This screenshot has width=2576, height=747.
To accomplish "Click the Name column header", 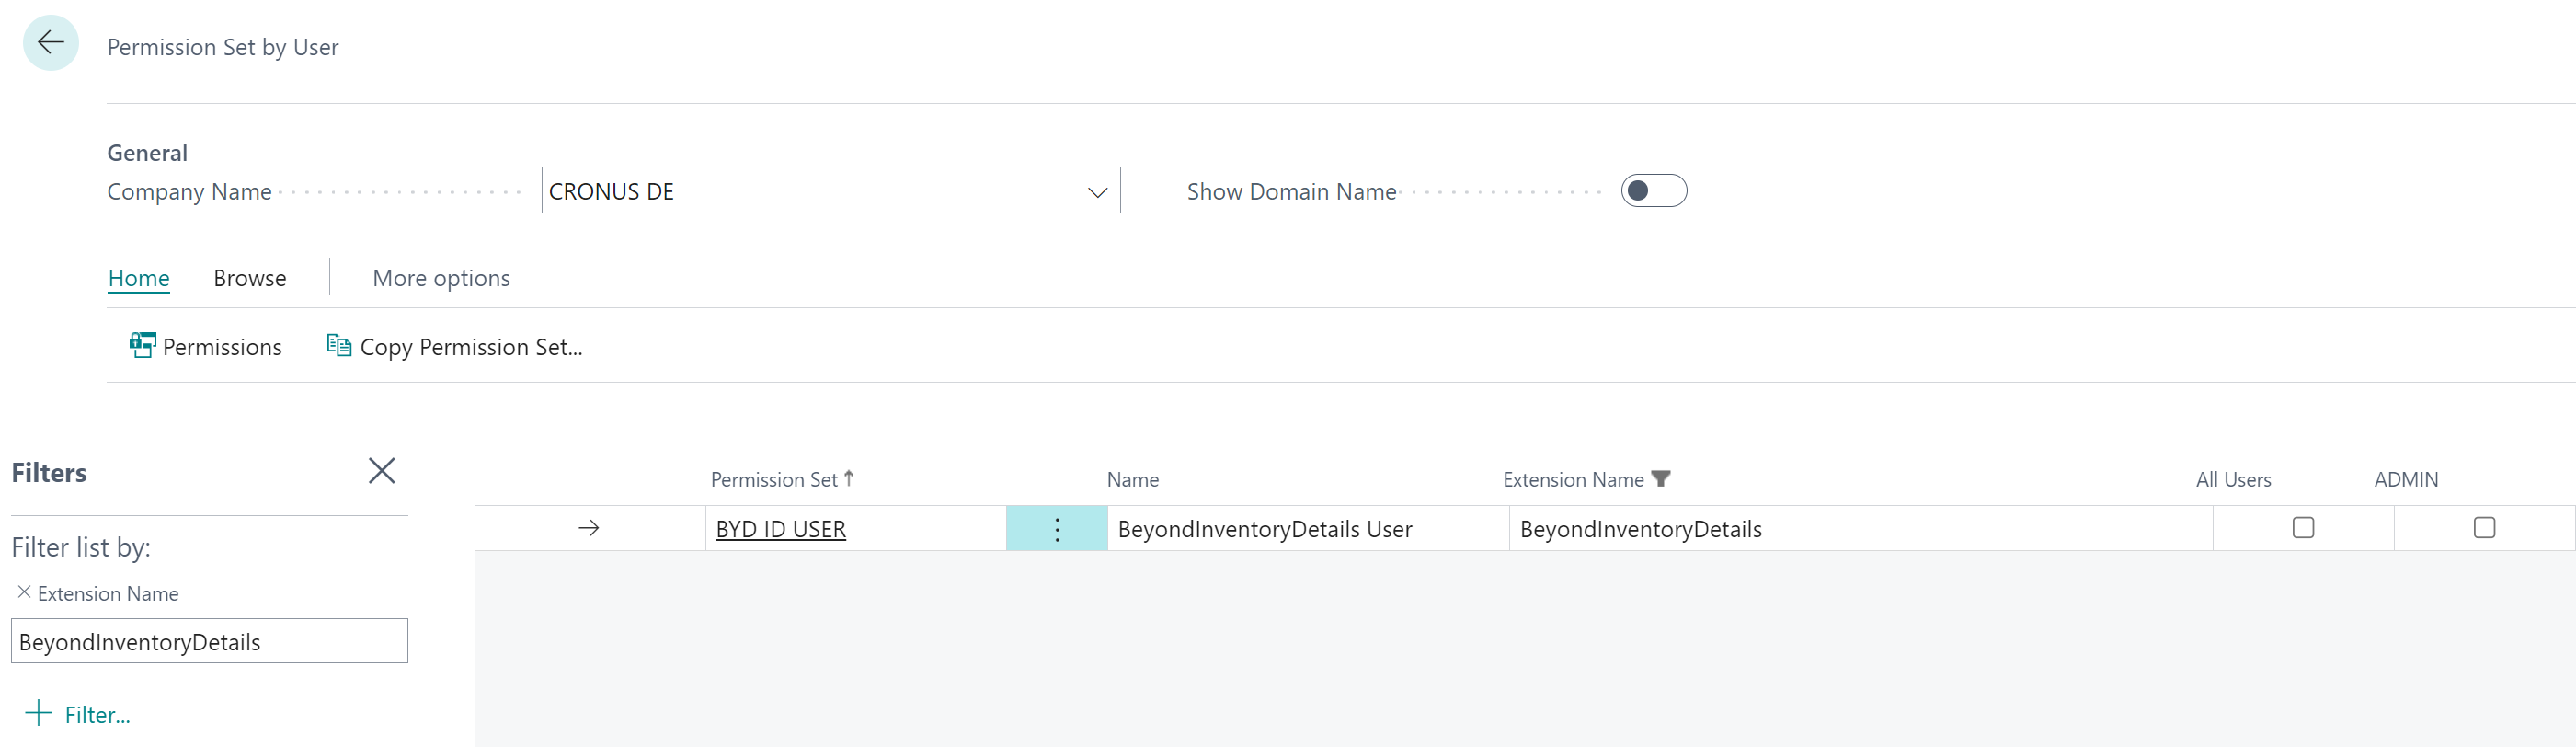I will pos(1132,480).
